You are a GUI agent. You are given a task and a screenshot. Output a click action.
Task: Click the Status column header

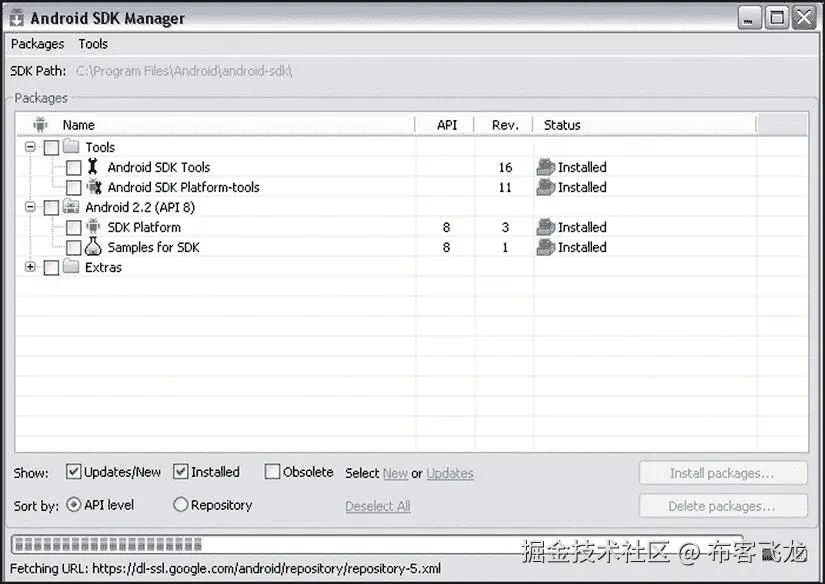tap(645, 125)
